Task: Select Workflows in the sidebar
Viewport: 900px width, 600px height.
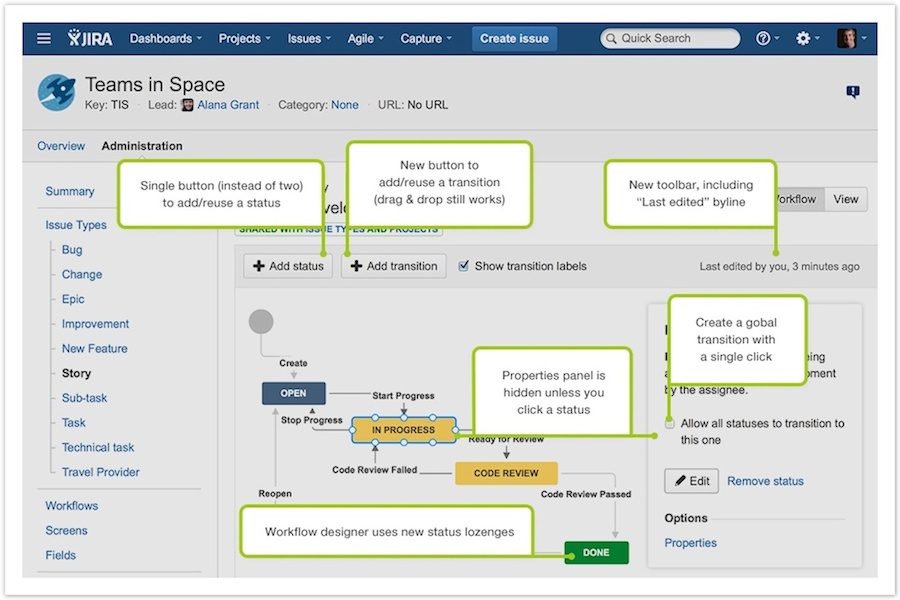Action: click(x=72, y=506)
